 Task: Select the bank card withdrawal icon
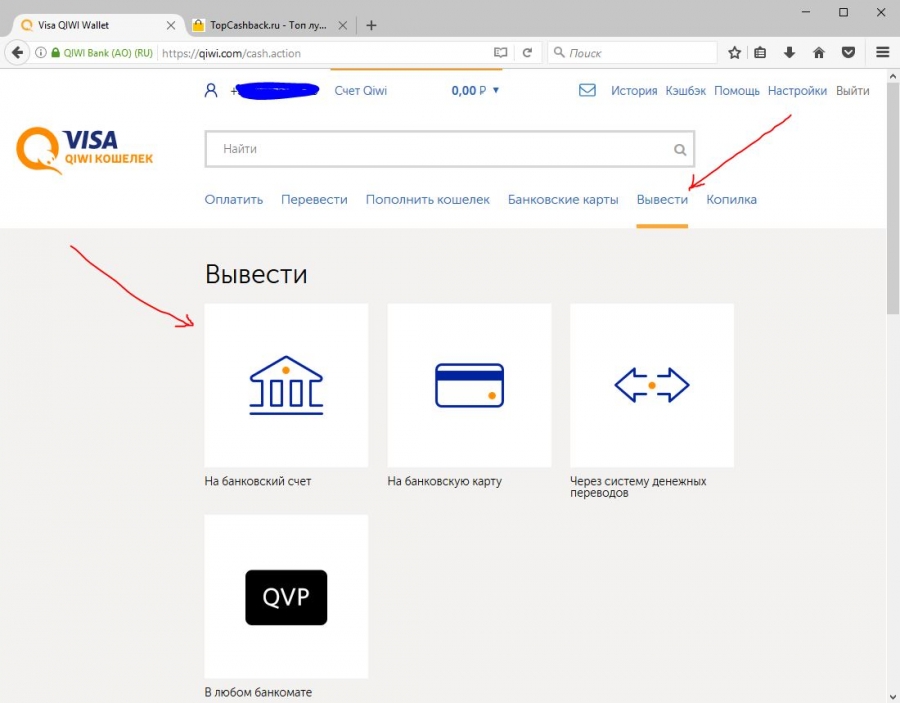click(x=469, y=385)
